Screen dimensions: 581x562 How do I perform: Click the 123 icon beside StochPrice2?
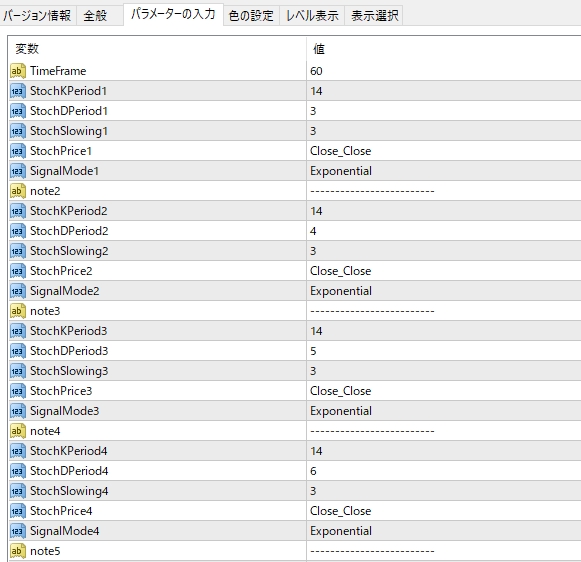point(18,271)
